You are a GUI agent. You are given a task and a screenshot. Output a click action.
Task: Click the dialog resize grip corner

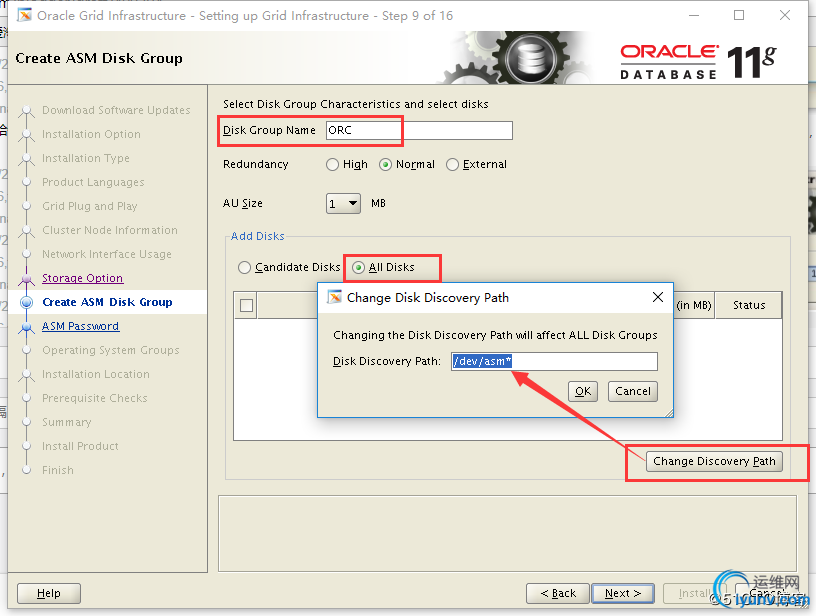point(669,413)
